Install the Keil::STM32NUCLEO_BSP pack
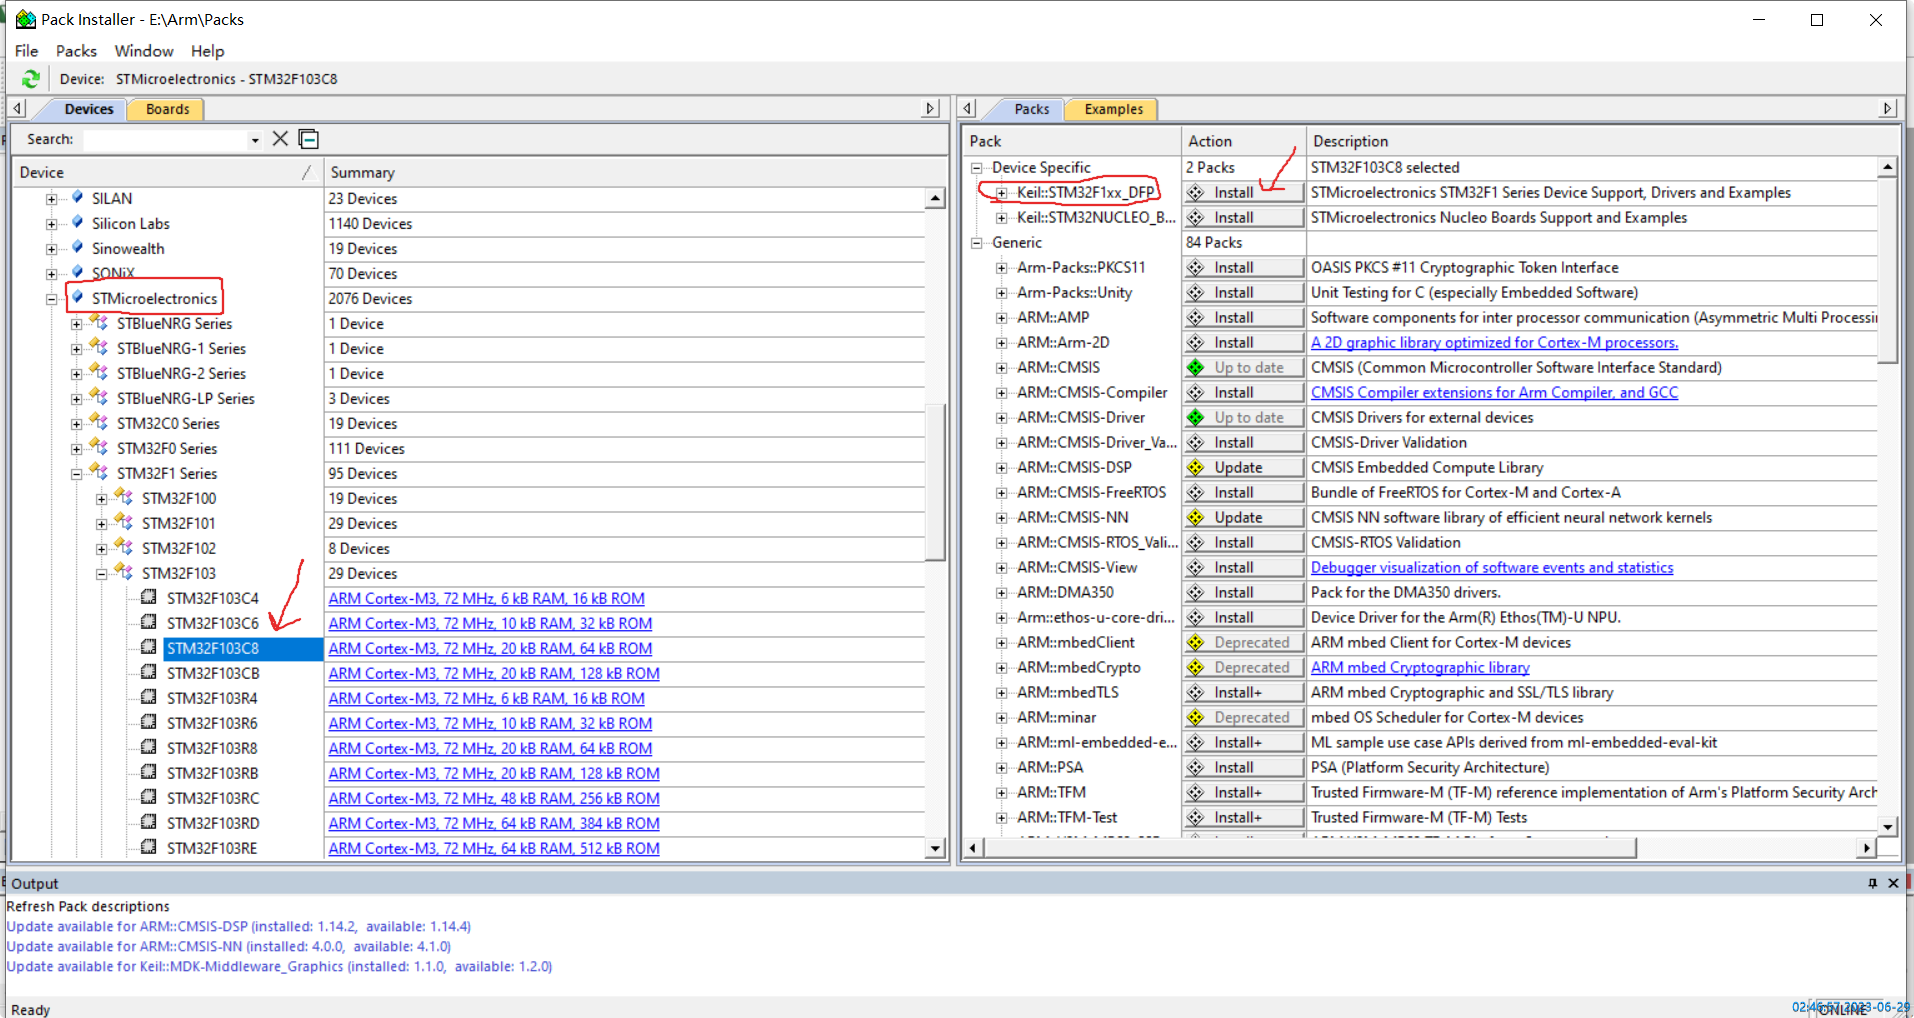The width and height of the screenshot is (1914, 1018). click(x=1244, y=218)
